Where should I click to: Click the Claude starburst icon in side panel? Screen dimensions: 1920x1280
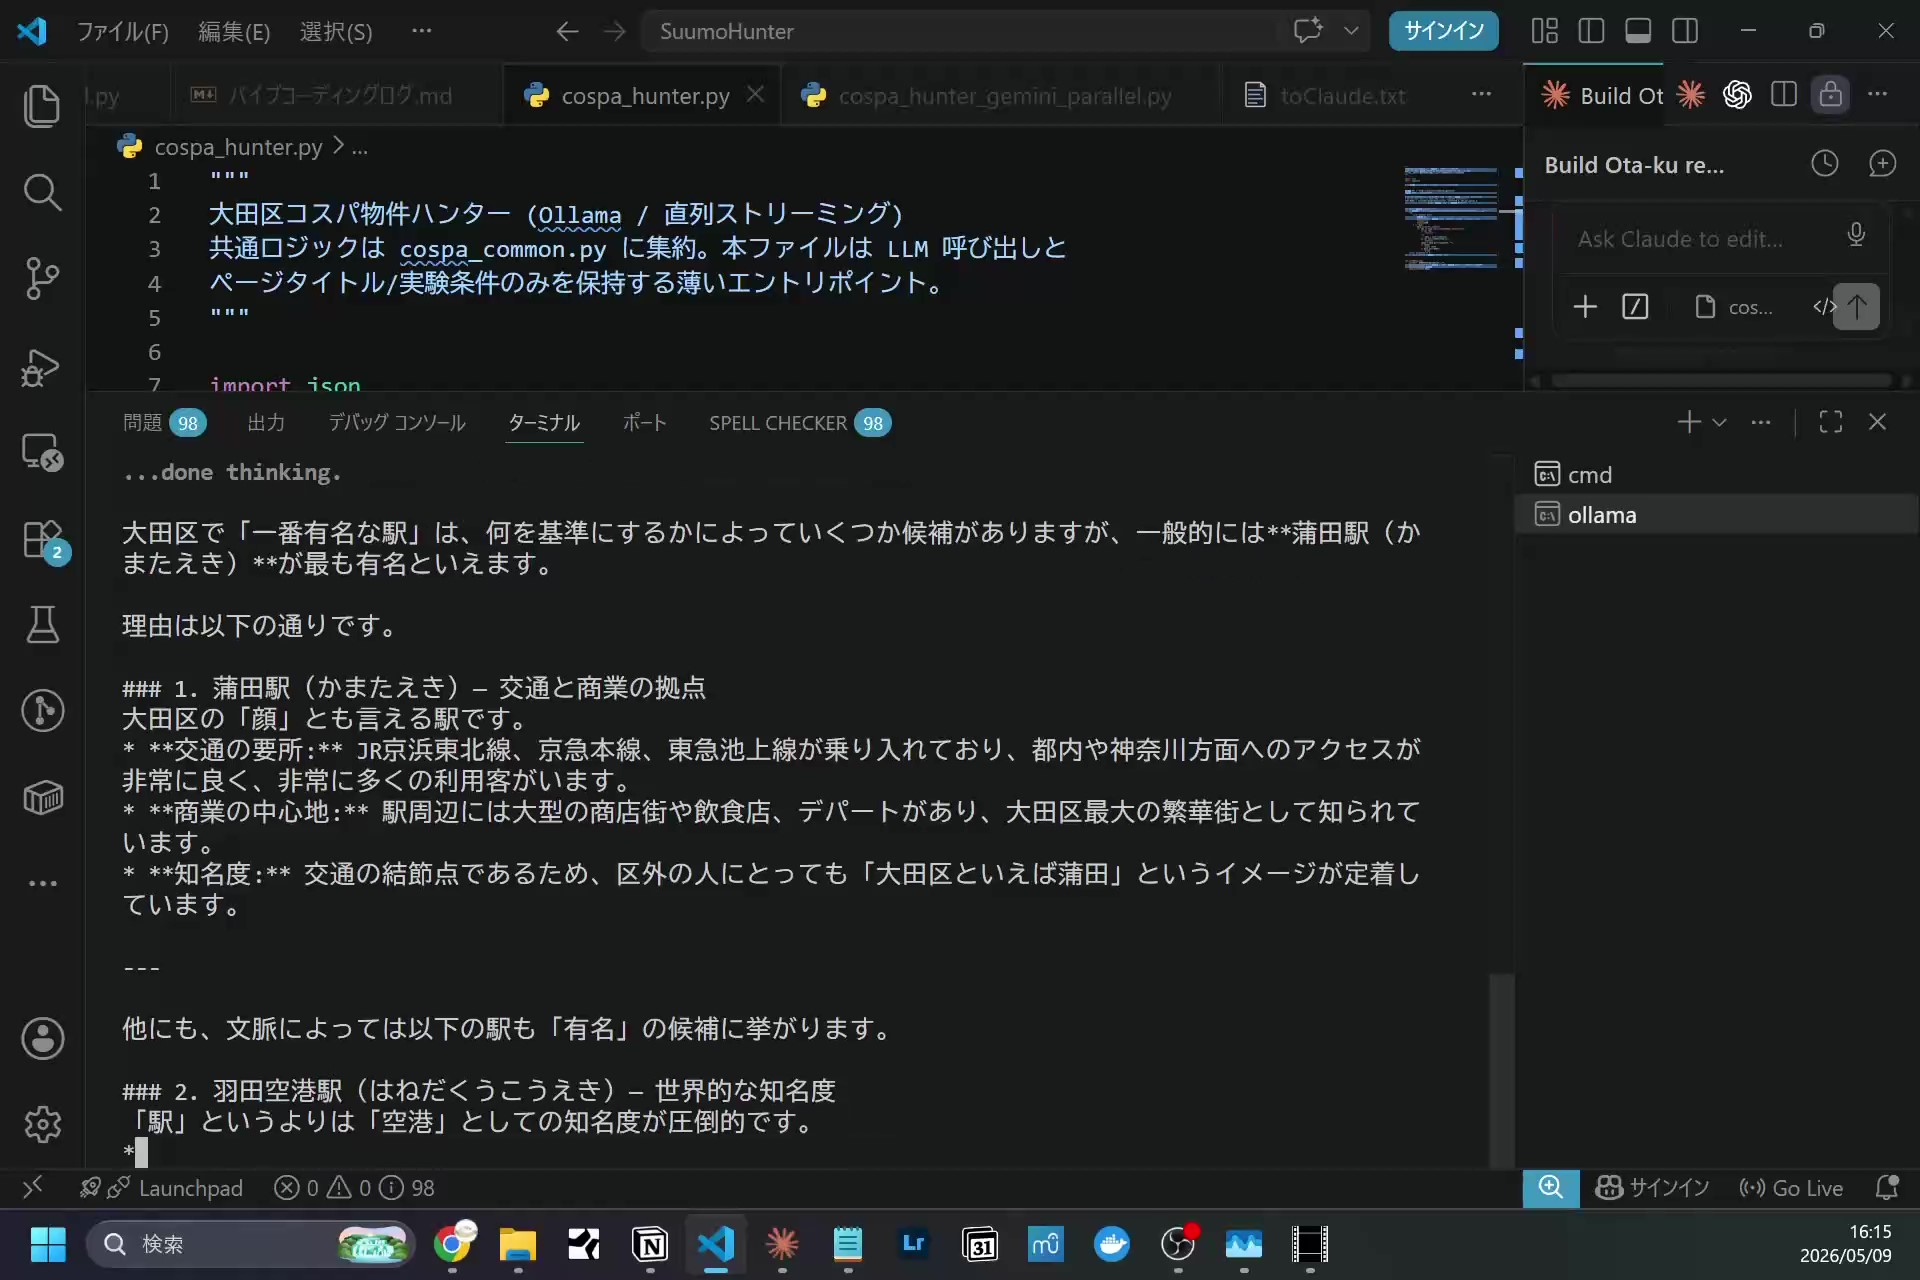1691,95
